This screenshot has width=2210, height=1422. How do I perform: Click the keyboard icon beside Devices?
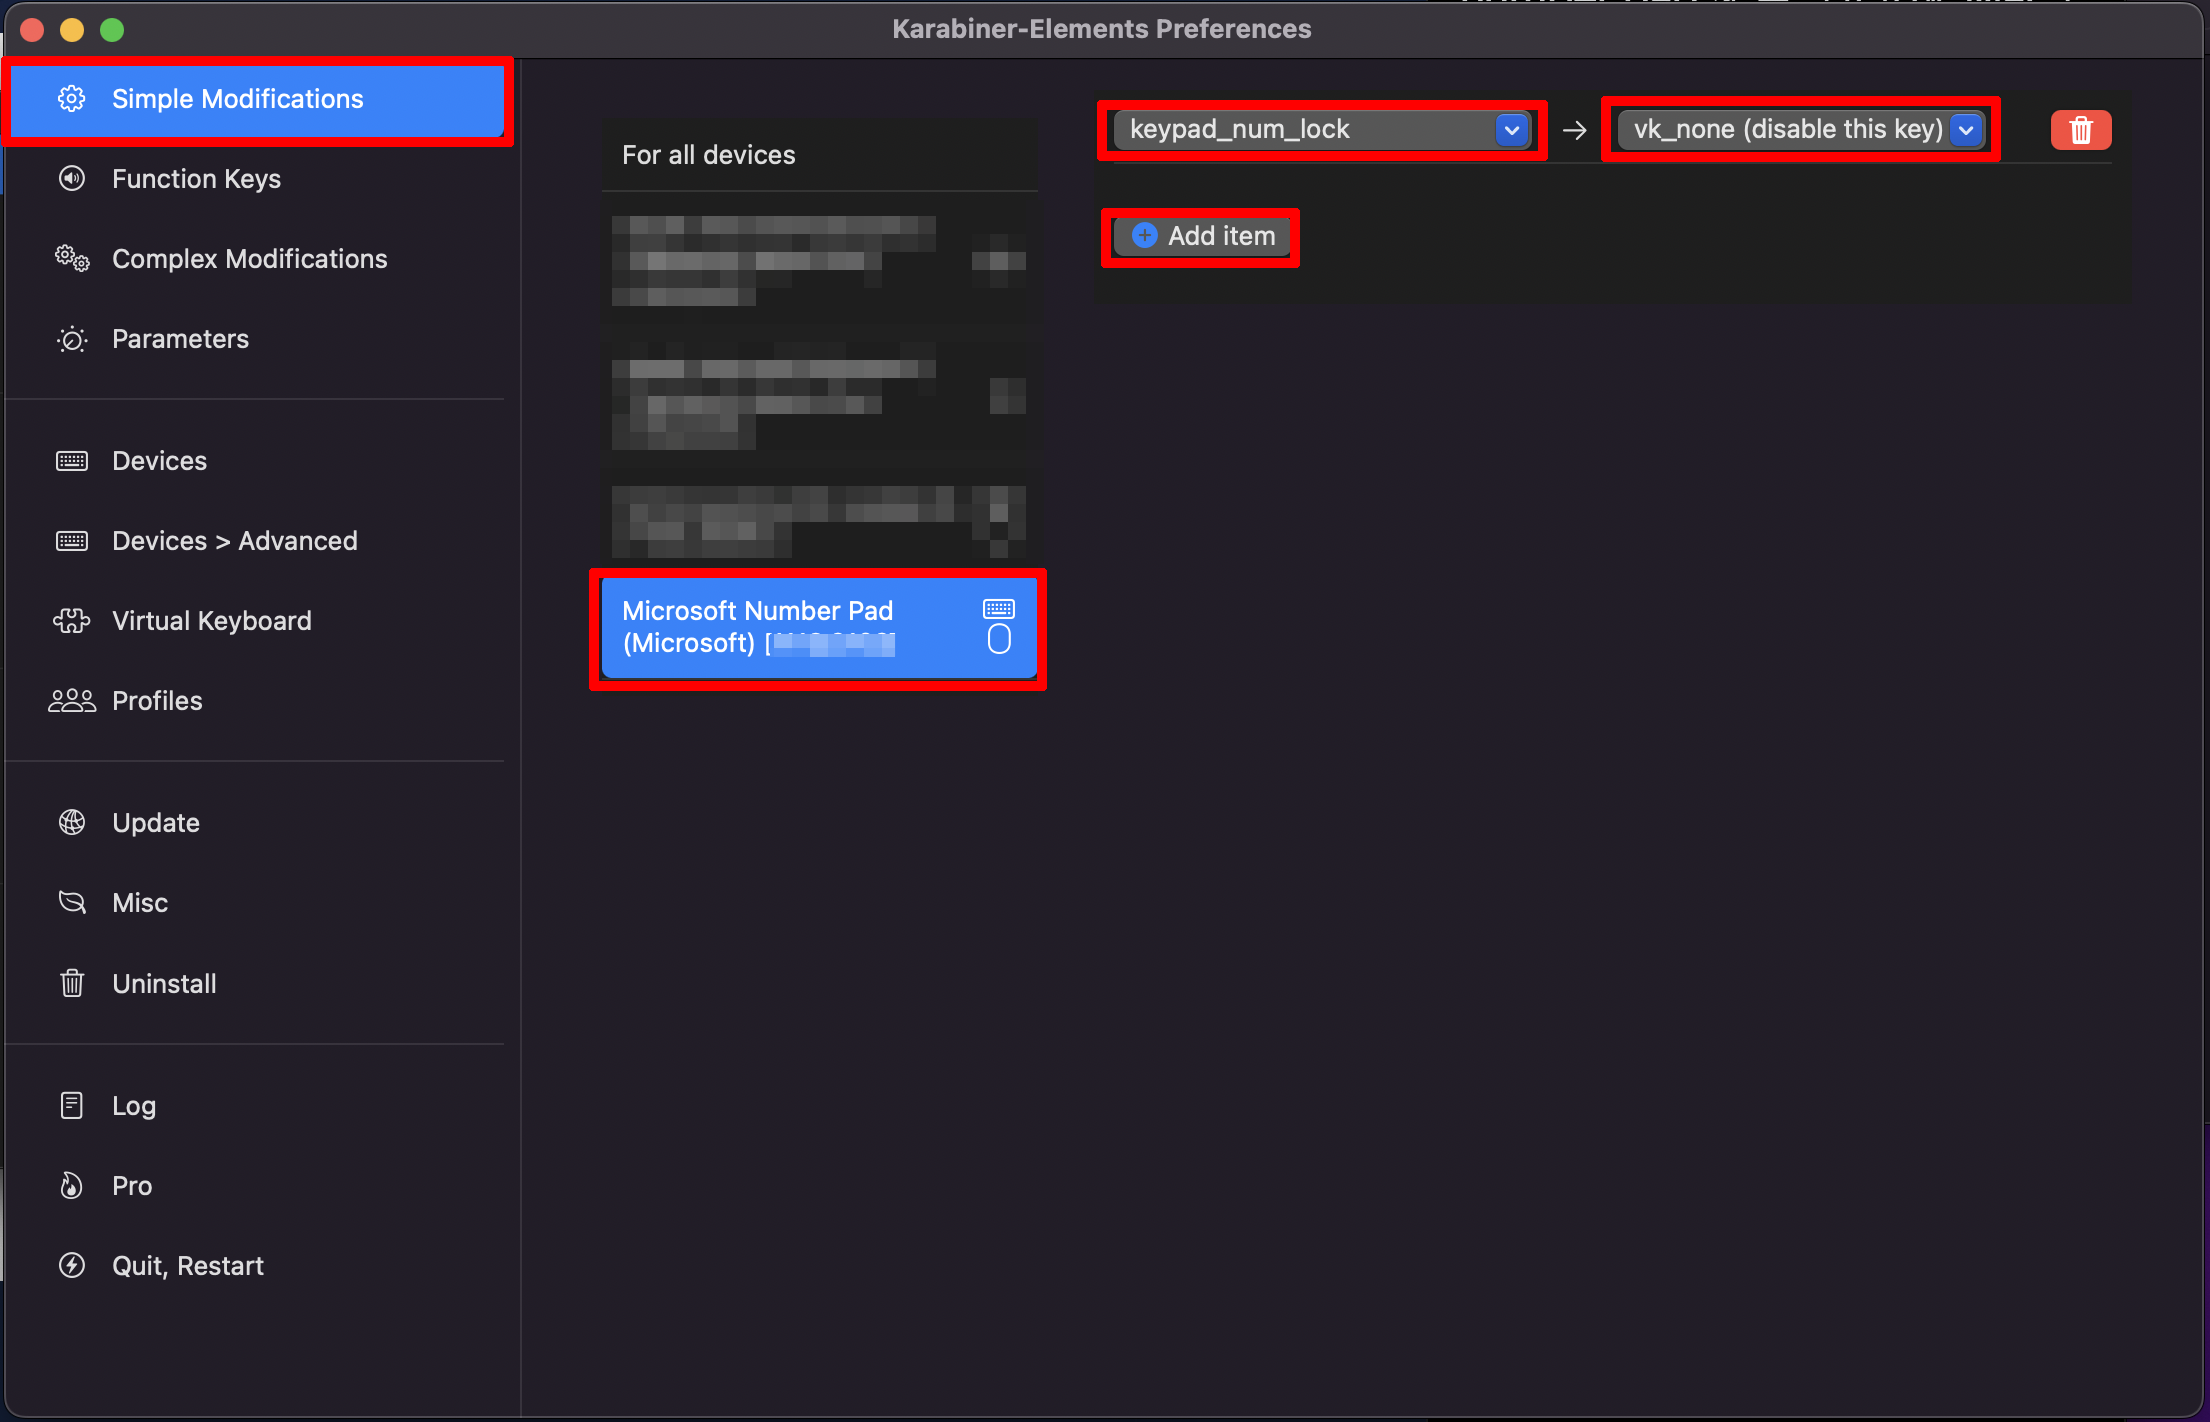72,461
